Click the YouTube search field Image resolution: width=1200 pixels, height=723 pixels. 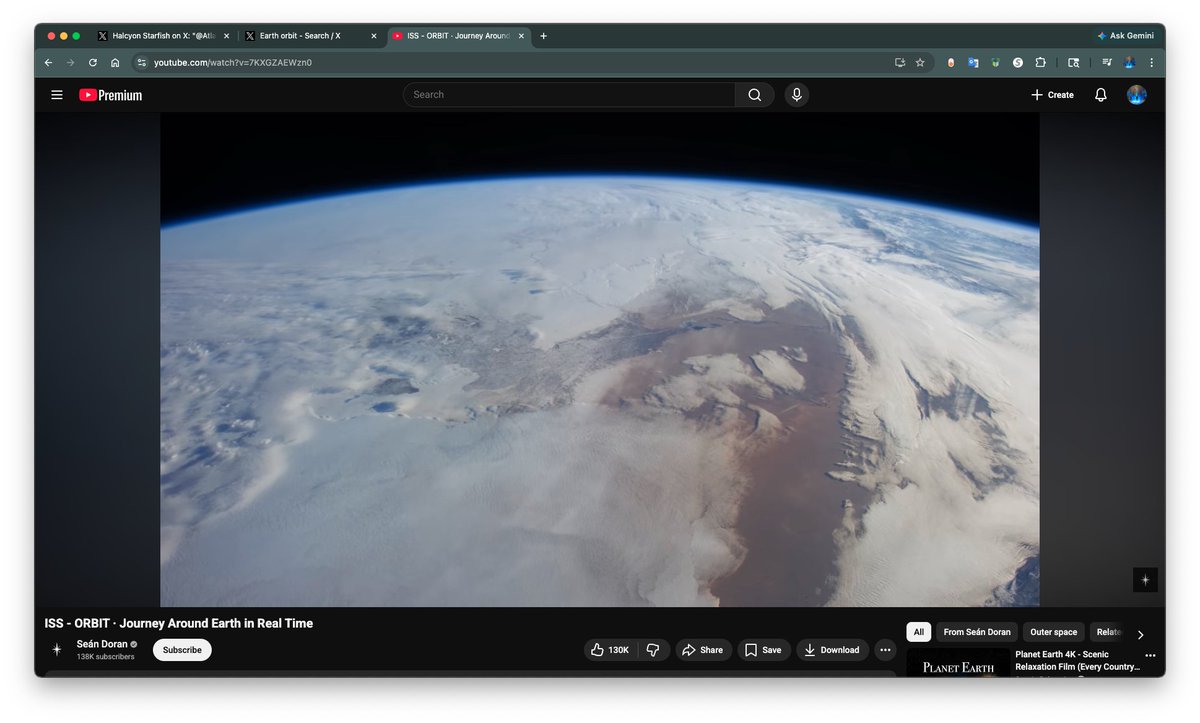pos(569,95)
